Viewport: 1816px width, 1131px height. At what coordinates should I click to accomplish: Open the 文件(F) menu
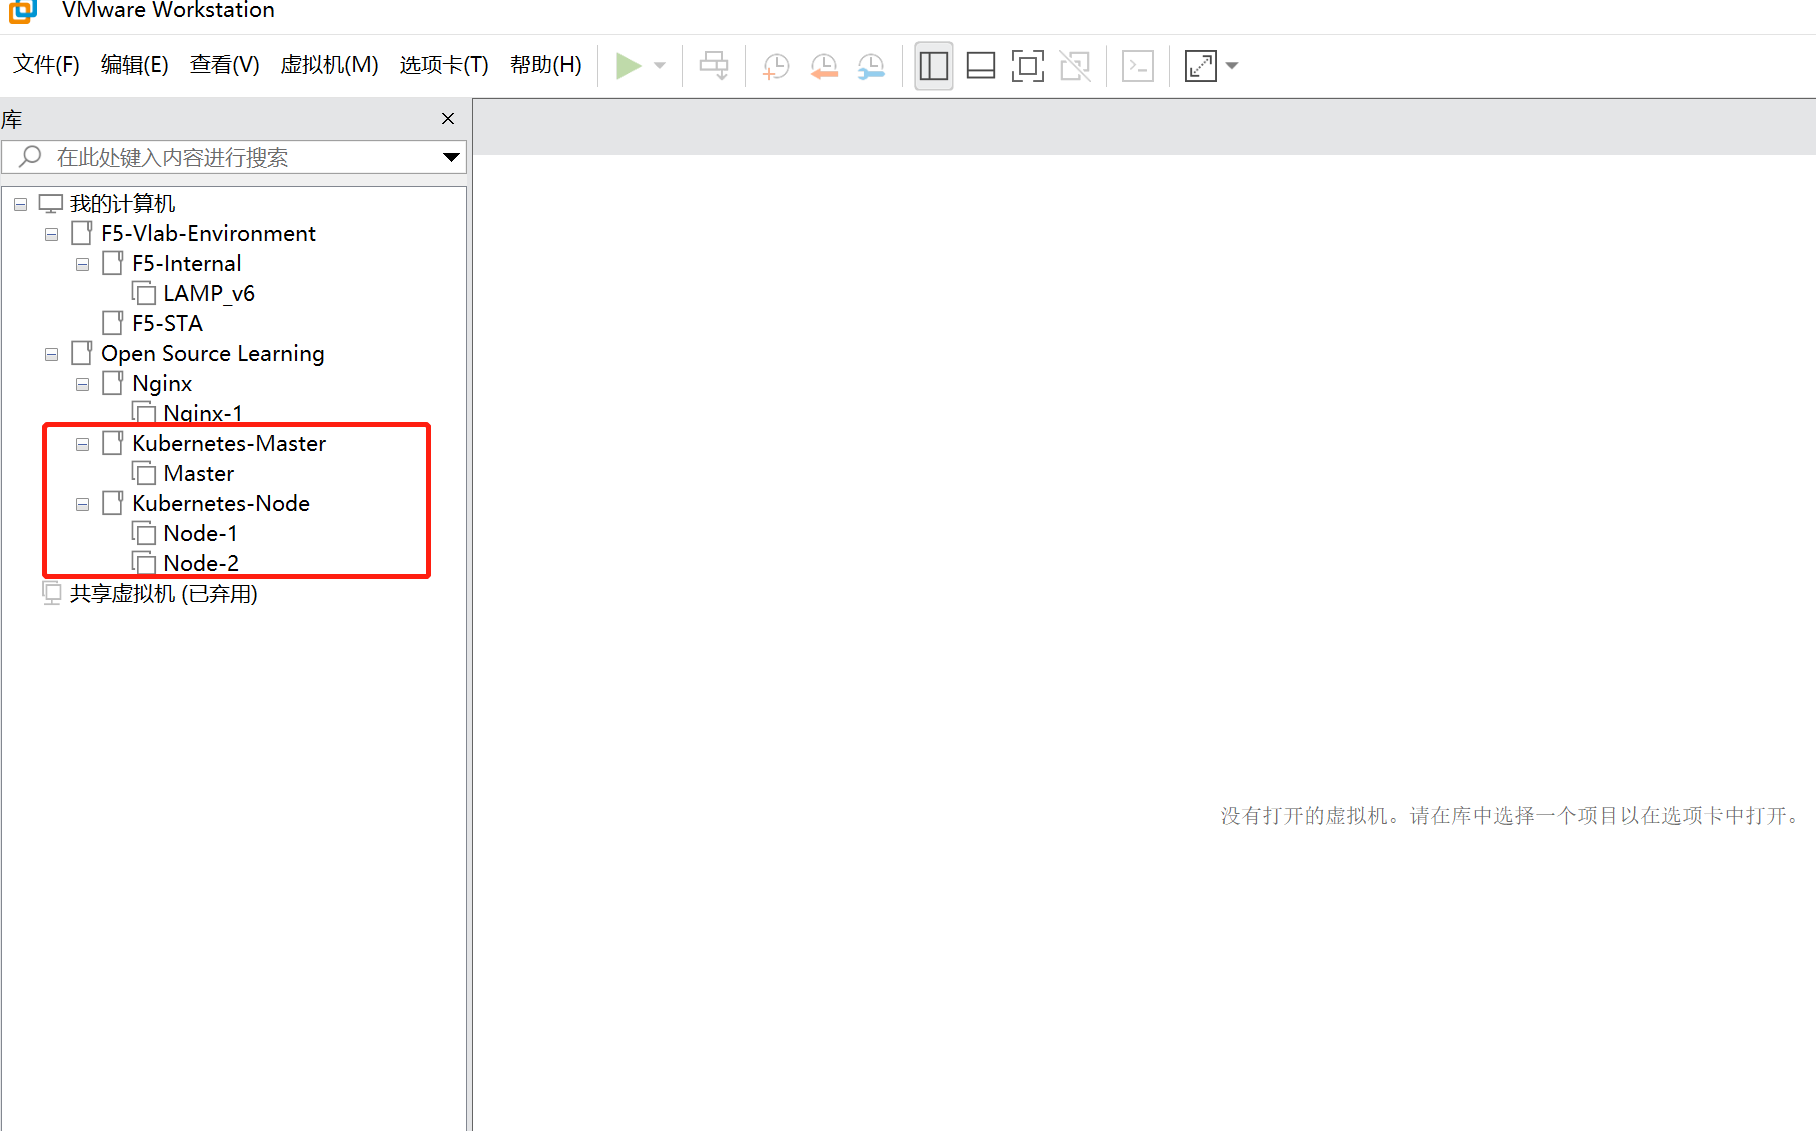[46, 65]
